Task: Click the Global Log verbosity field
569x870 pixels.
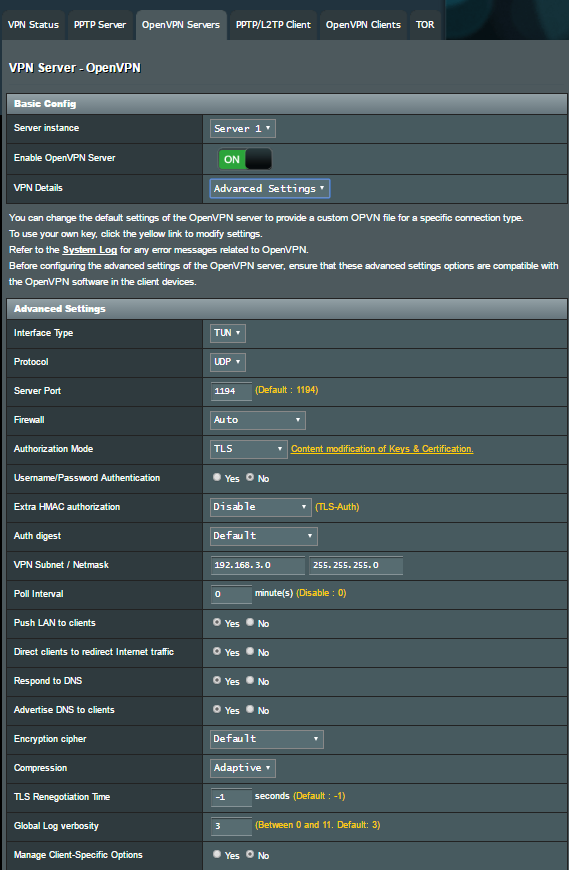Action: pyautogui.click(x=231, y=826)
